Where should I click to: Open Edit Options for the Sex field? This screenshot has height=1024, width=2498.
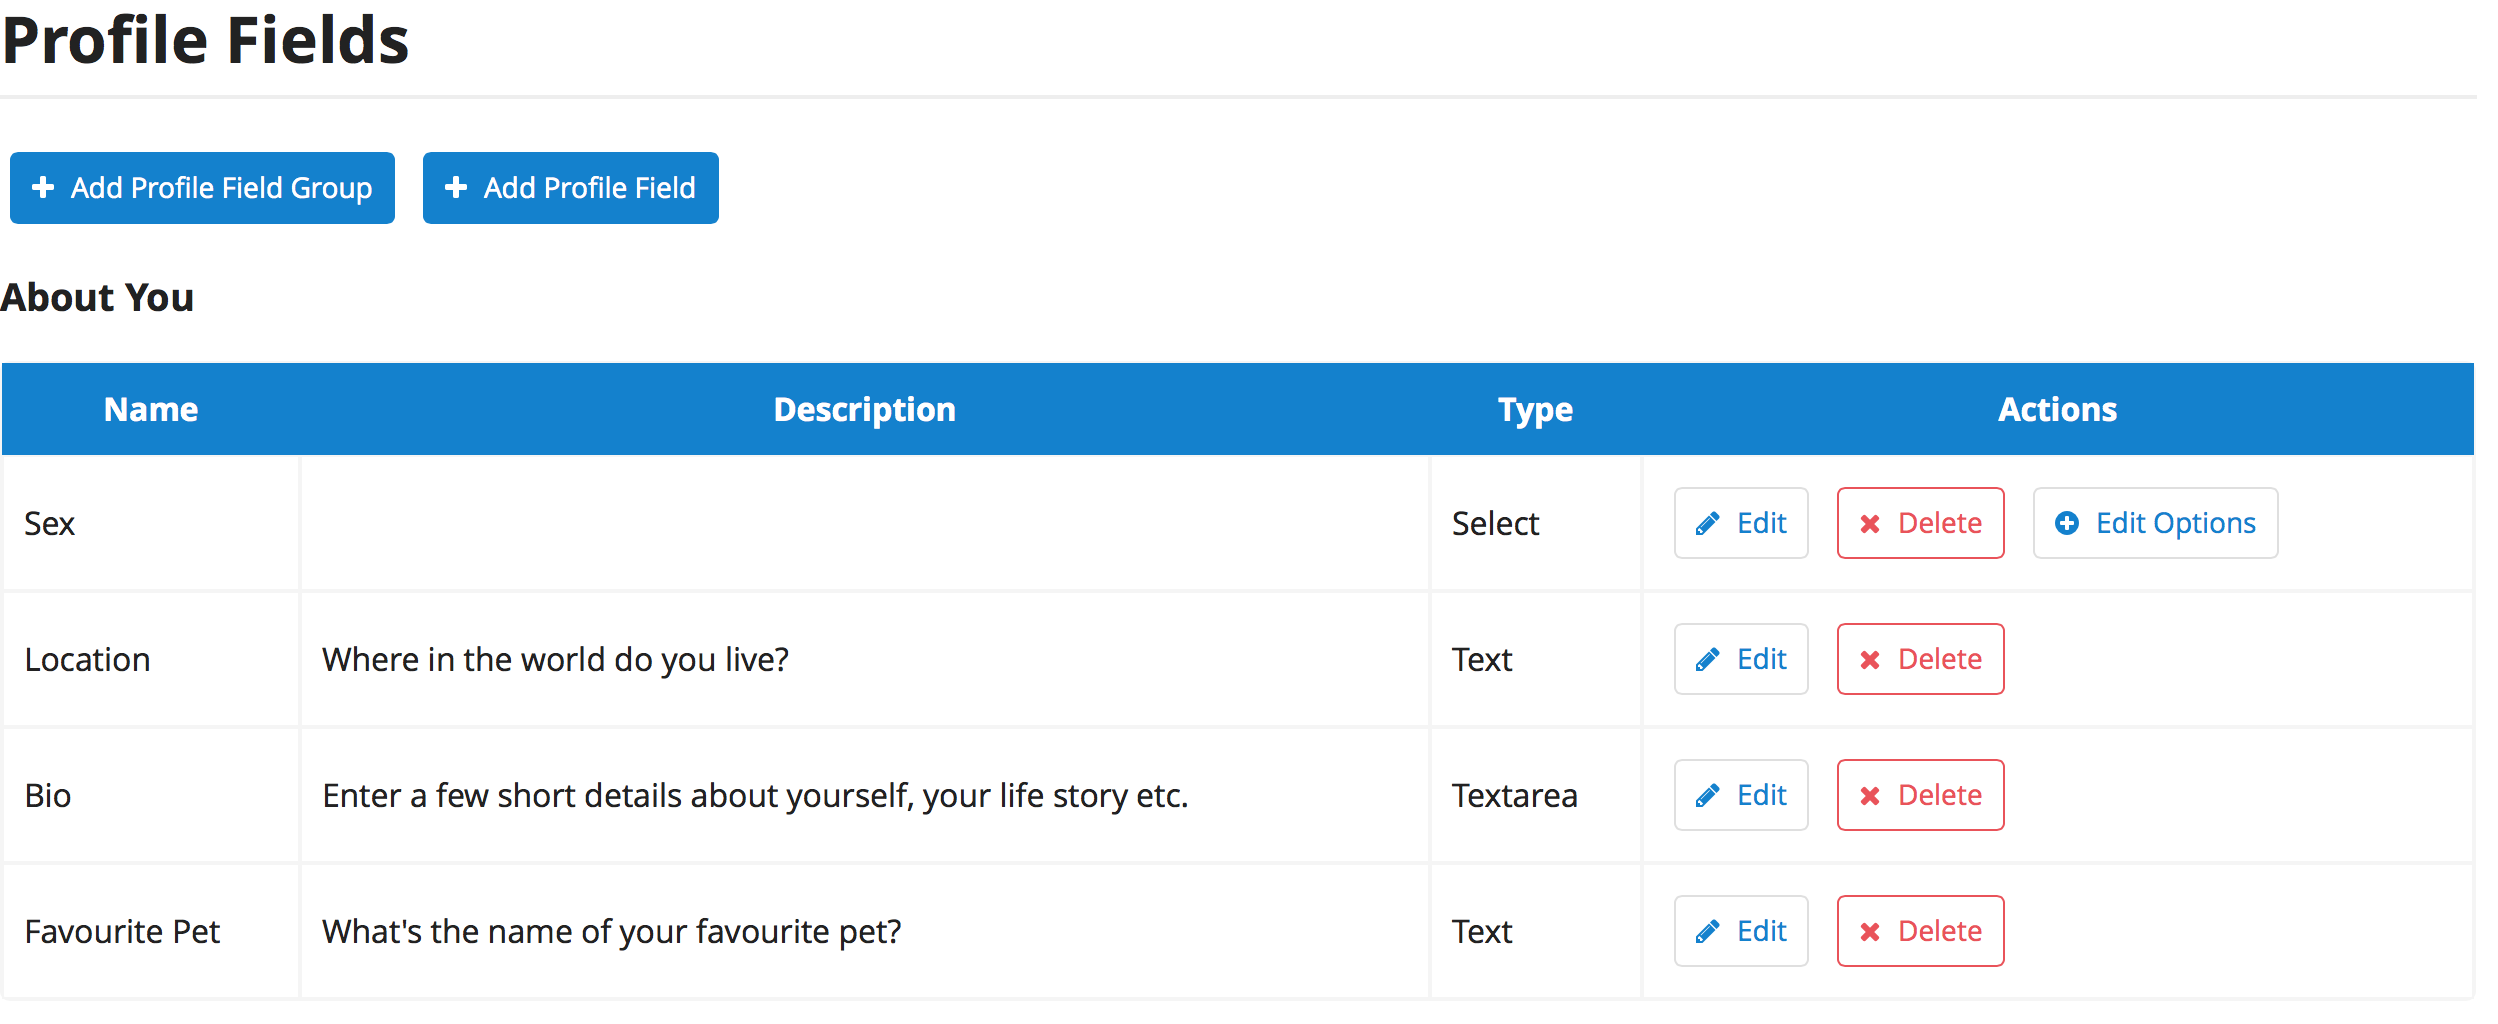(x=2155, y=523)
